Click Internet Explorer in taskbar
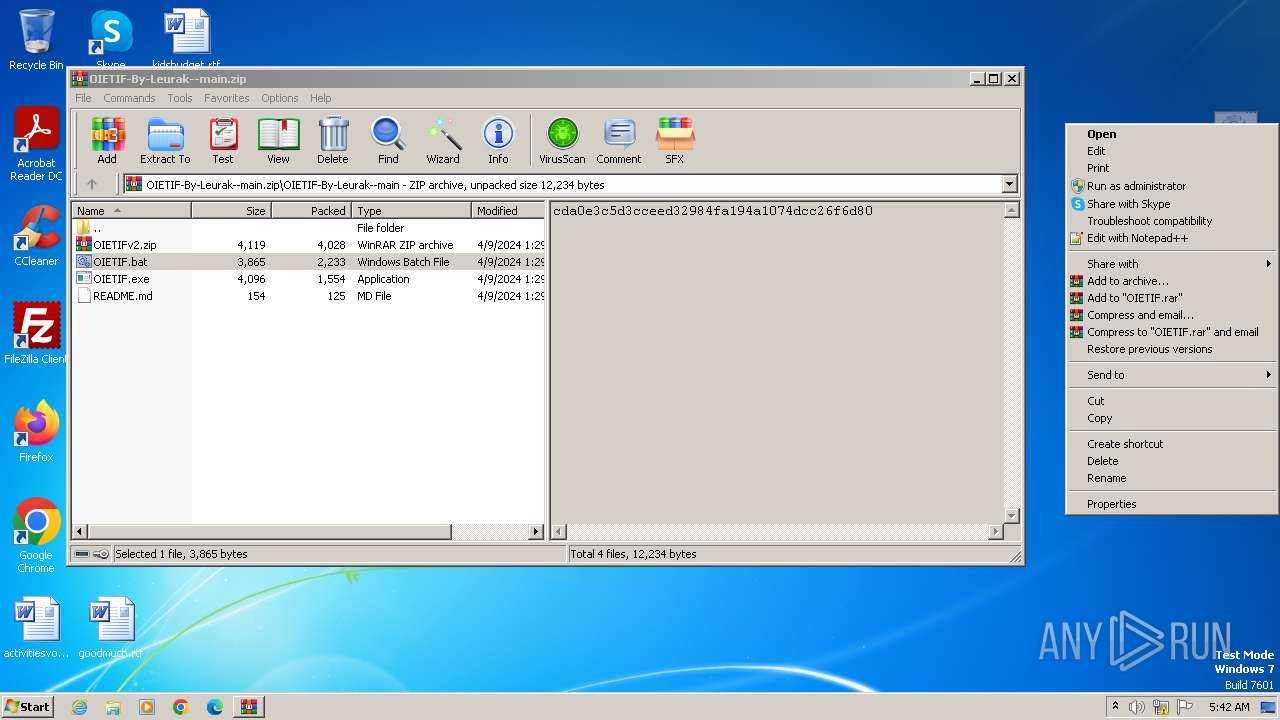The image size is (1280, 720). [79, 707]
